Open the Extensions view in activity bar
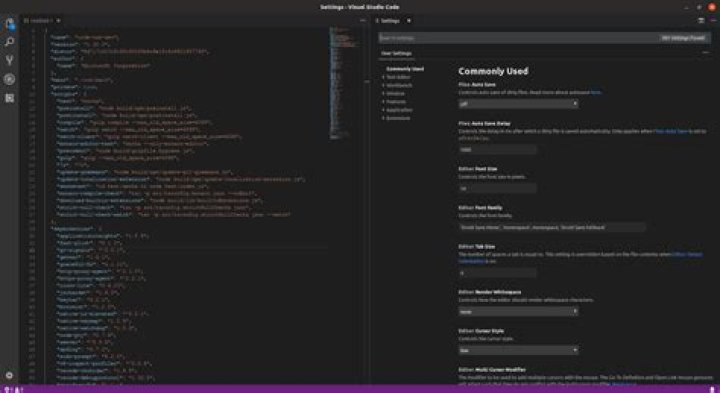Screen dimensions: 720x393 click(10, 98)
